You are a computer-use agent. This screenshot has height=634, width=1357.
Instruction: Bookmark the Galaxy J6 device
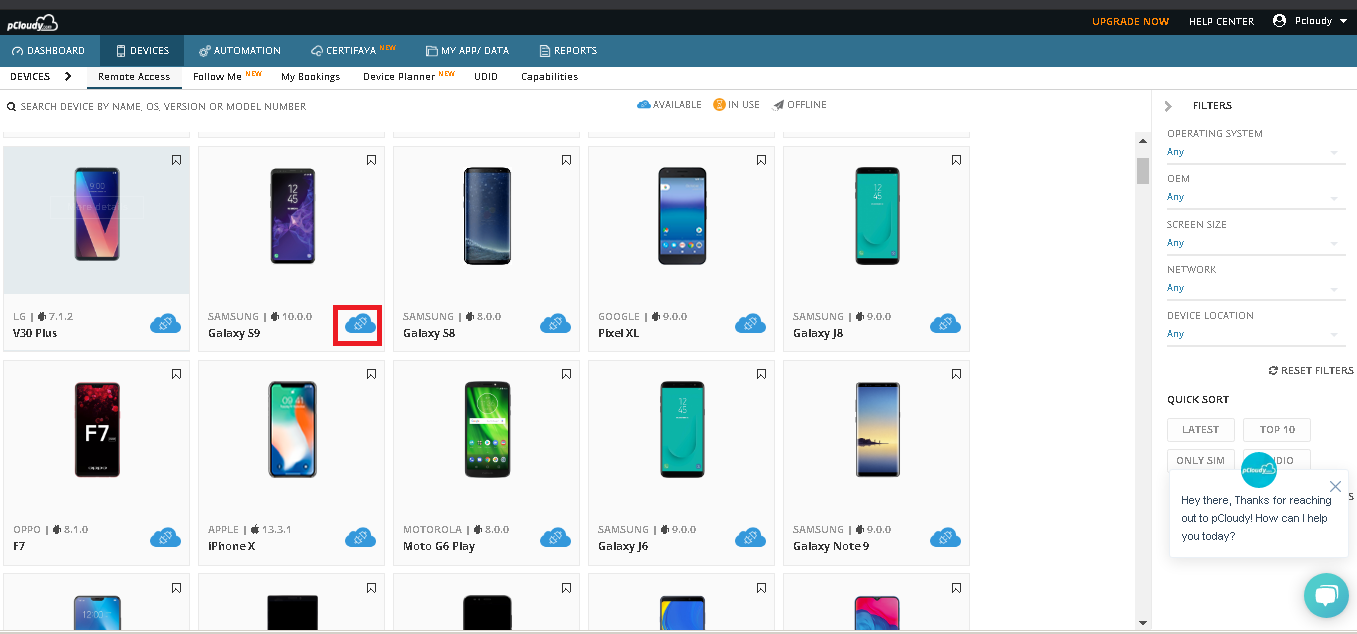pyautogui.click(x=761, y=374)
